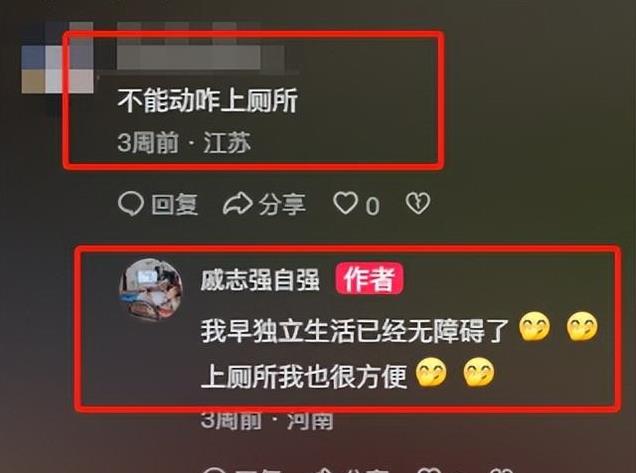The width and height of the screenshot is (636, 473).
Task: Tap the speech bubble reply icon
Action: click(x=131, y=203)
